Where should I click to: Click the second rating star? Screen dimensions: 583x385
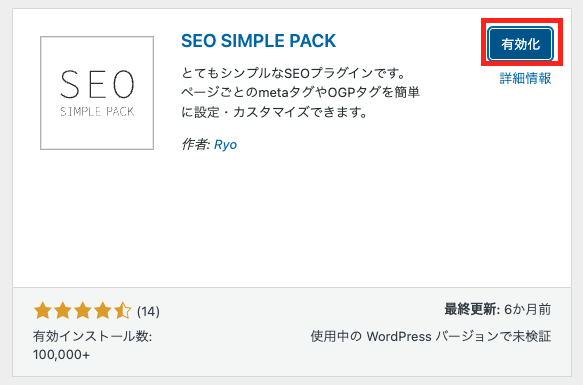coord(63,311)
